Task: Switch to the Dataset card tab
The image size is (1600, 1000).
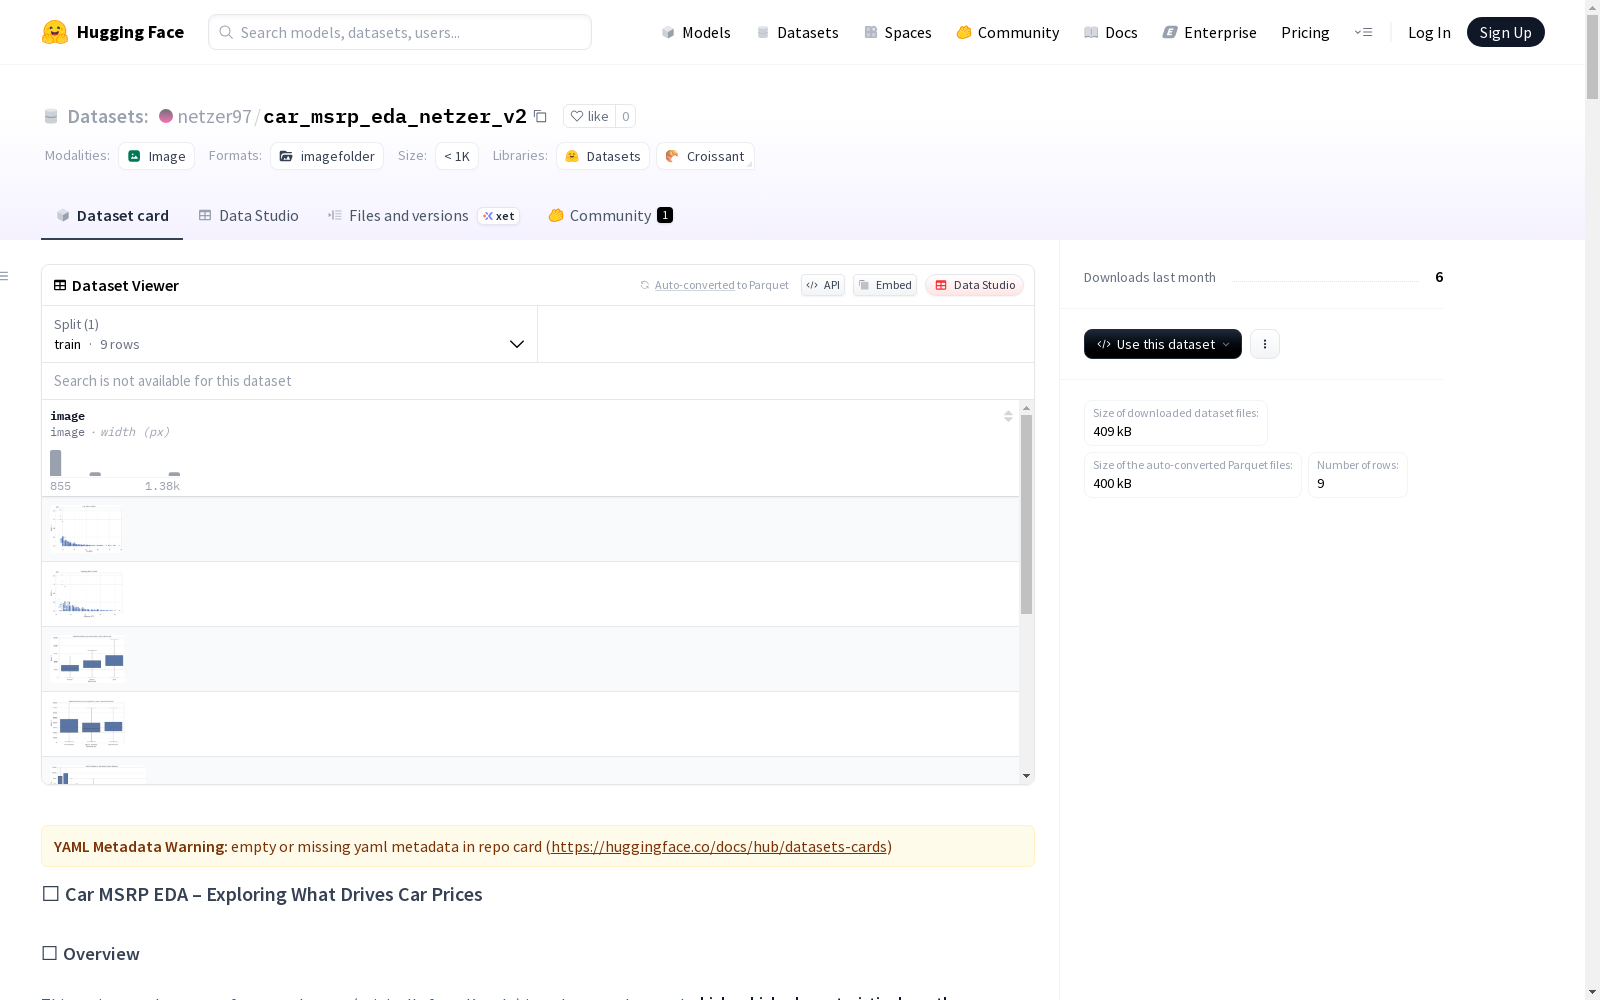Action: coord(112,216)
